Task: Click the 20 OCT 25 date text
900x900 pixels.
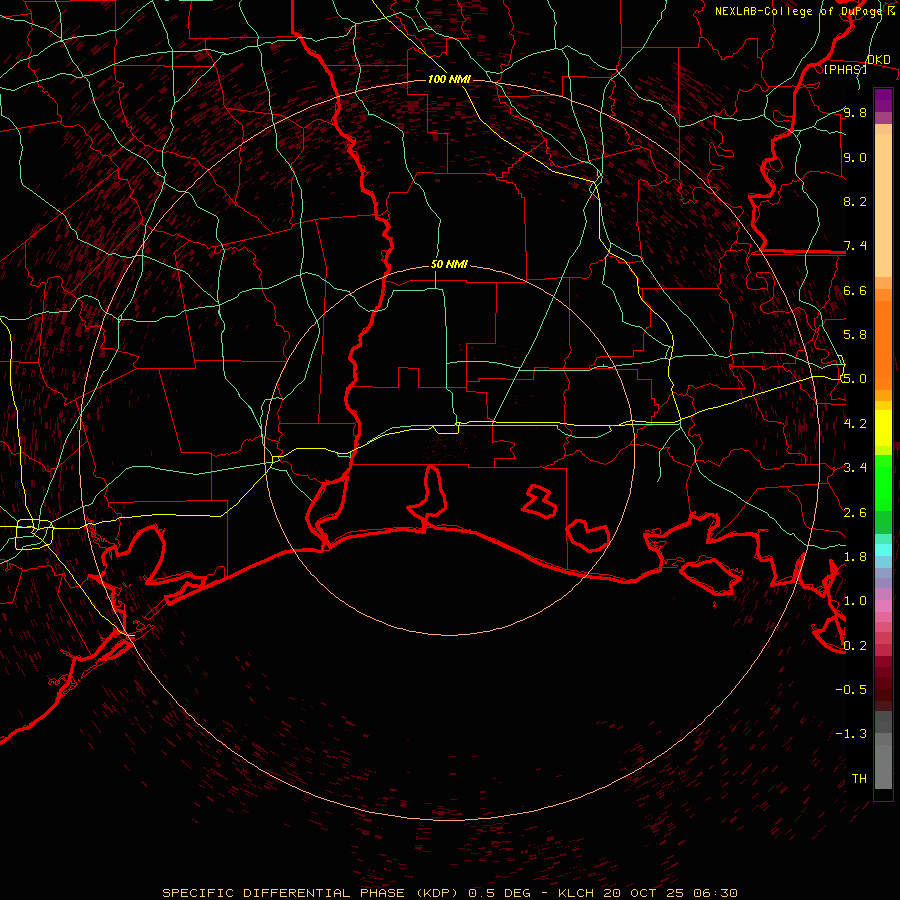Action: (x=642, y=893)
